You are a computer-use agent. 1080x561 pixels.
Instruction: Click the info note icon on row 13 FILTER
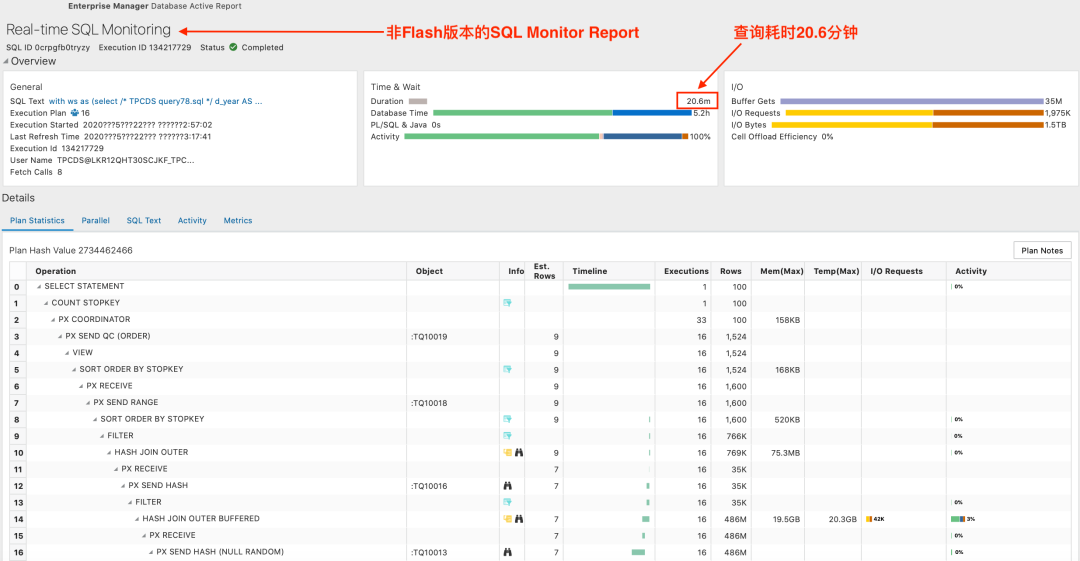(508, 502)
